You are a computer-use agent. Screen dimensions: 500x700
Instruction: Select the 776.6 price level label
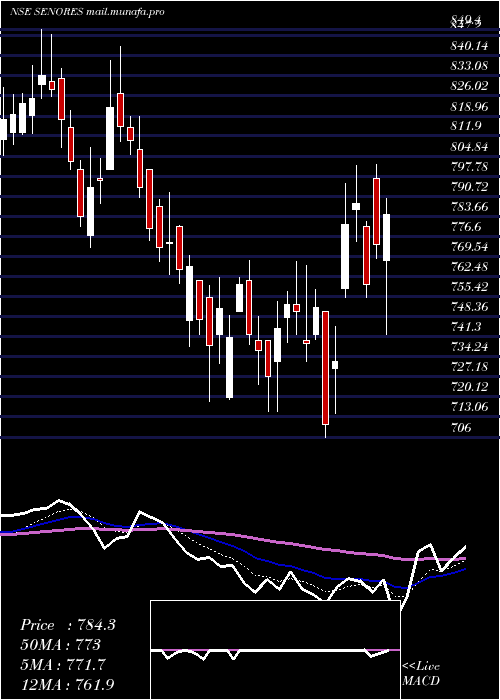tap(466, 227)
